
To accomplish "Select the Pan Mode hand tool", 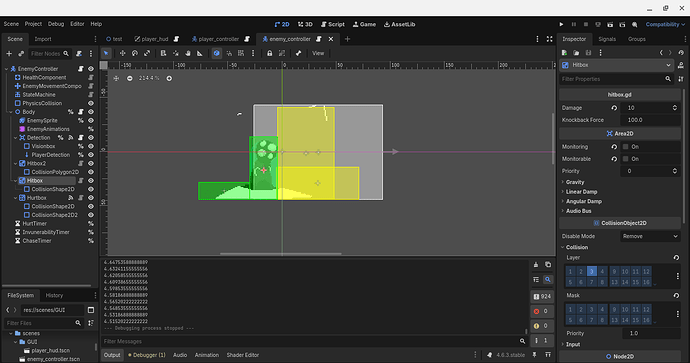I will [x=187, y=53].
